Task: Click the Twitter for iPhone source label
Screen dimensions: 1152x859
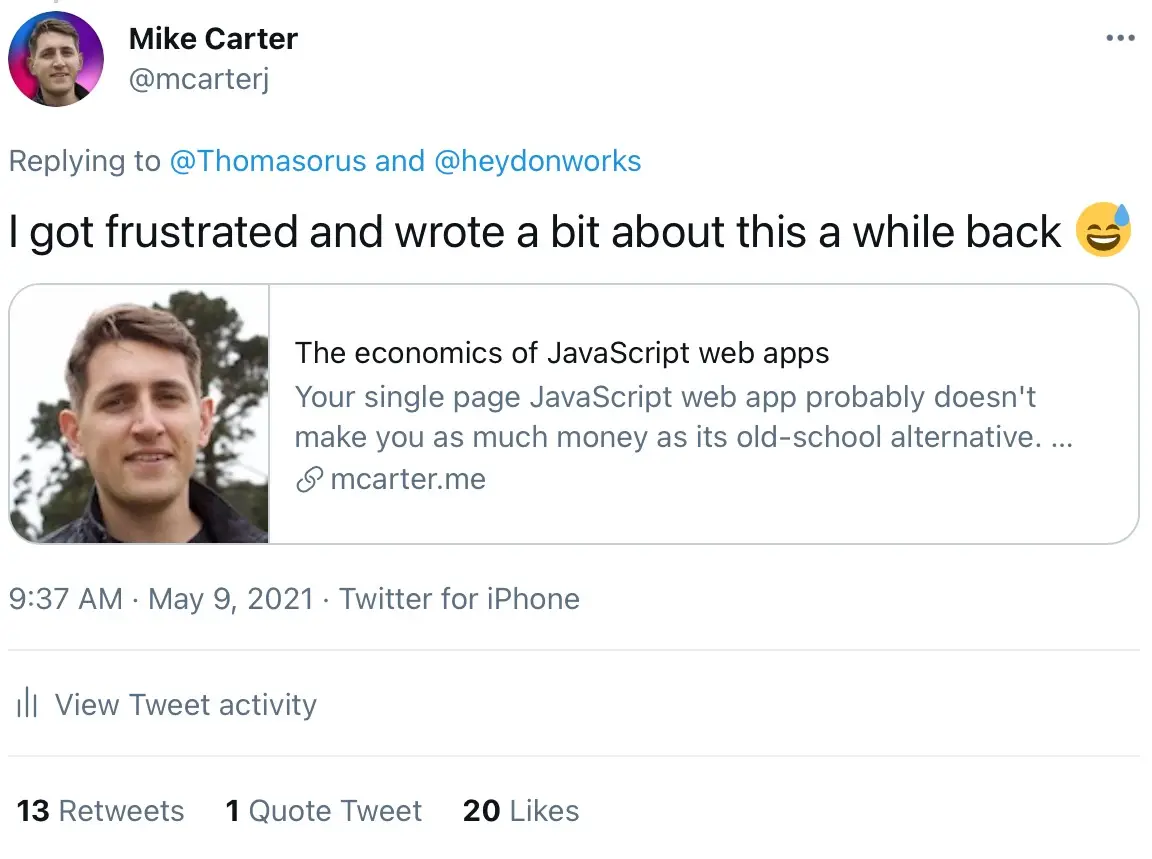Action: coord(459,598)
